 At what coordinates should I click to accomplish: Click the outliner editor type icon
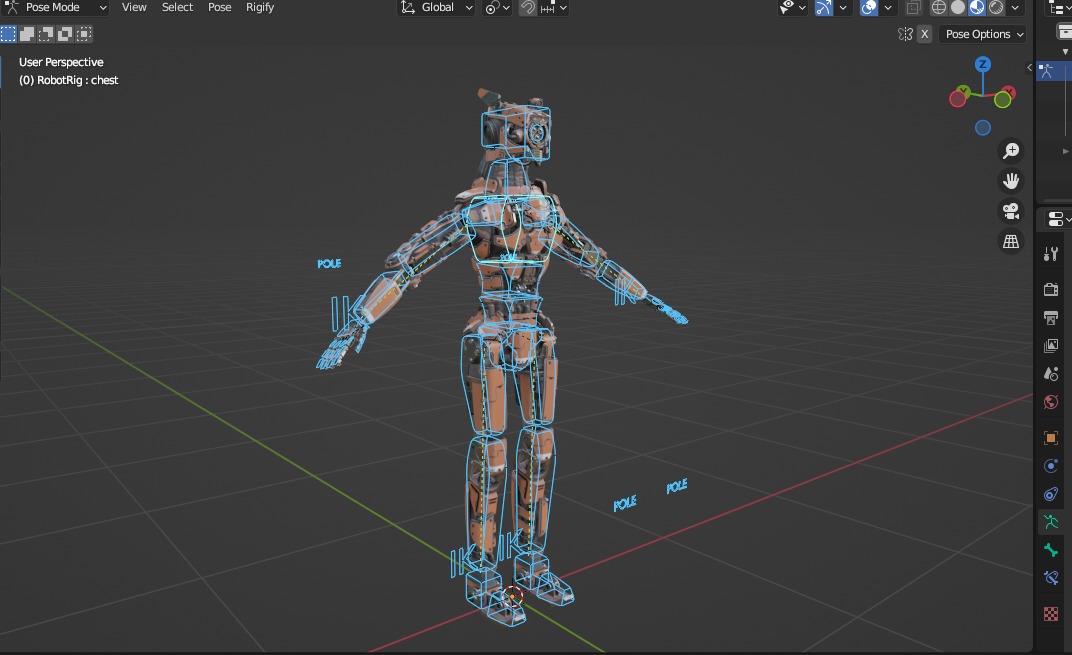click(x=1058, y=8)
